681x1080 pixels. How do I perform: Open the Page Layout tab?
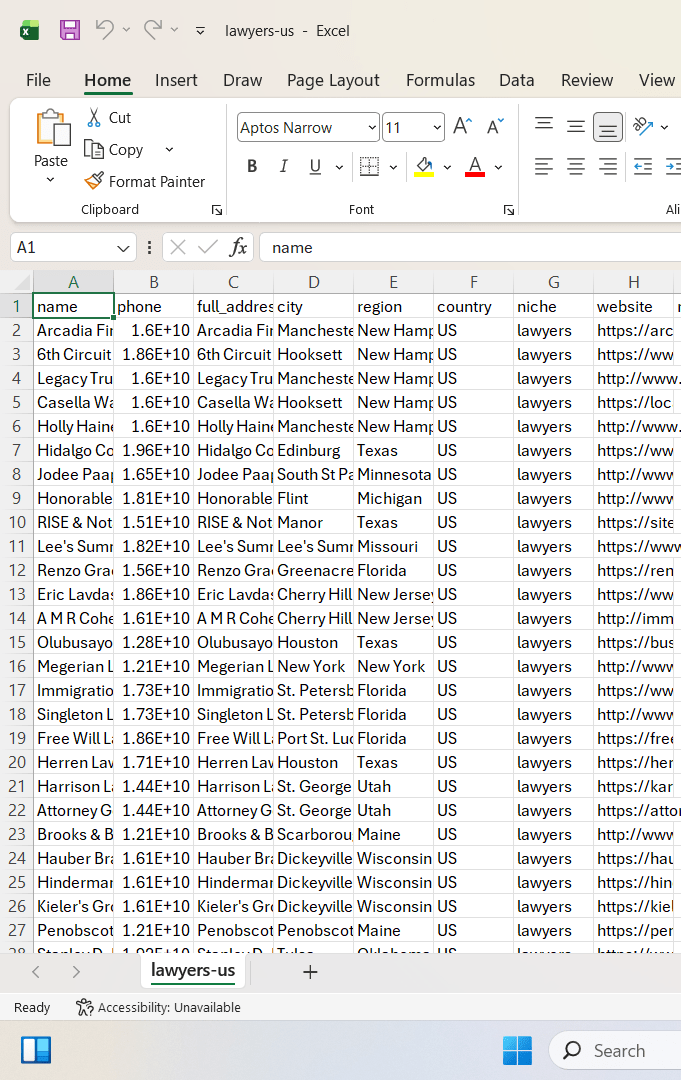pyautogui.click(x=333, y=81)
